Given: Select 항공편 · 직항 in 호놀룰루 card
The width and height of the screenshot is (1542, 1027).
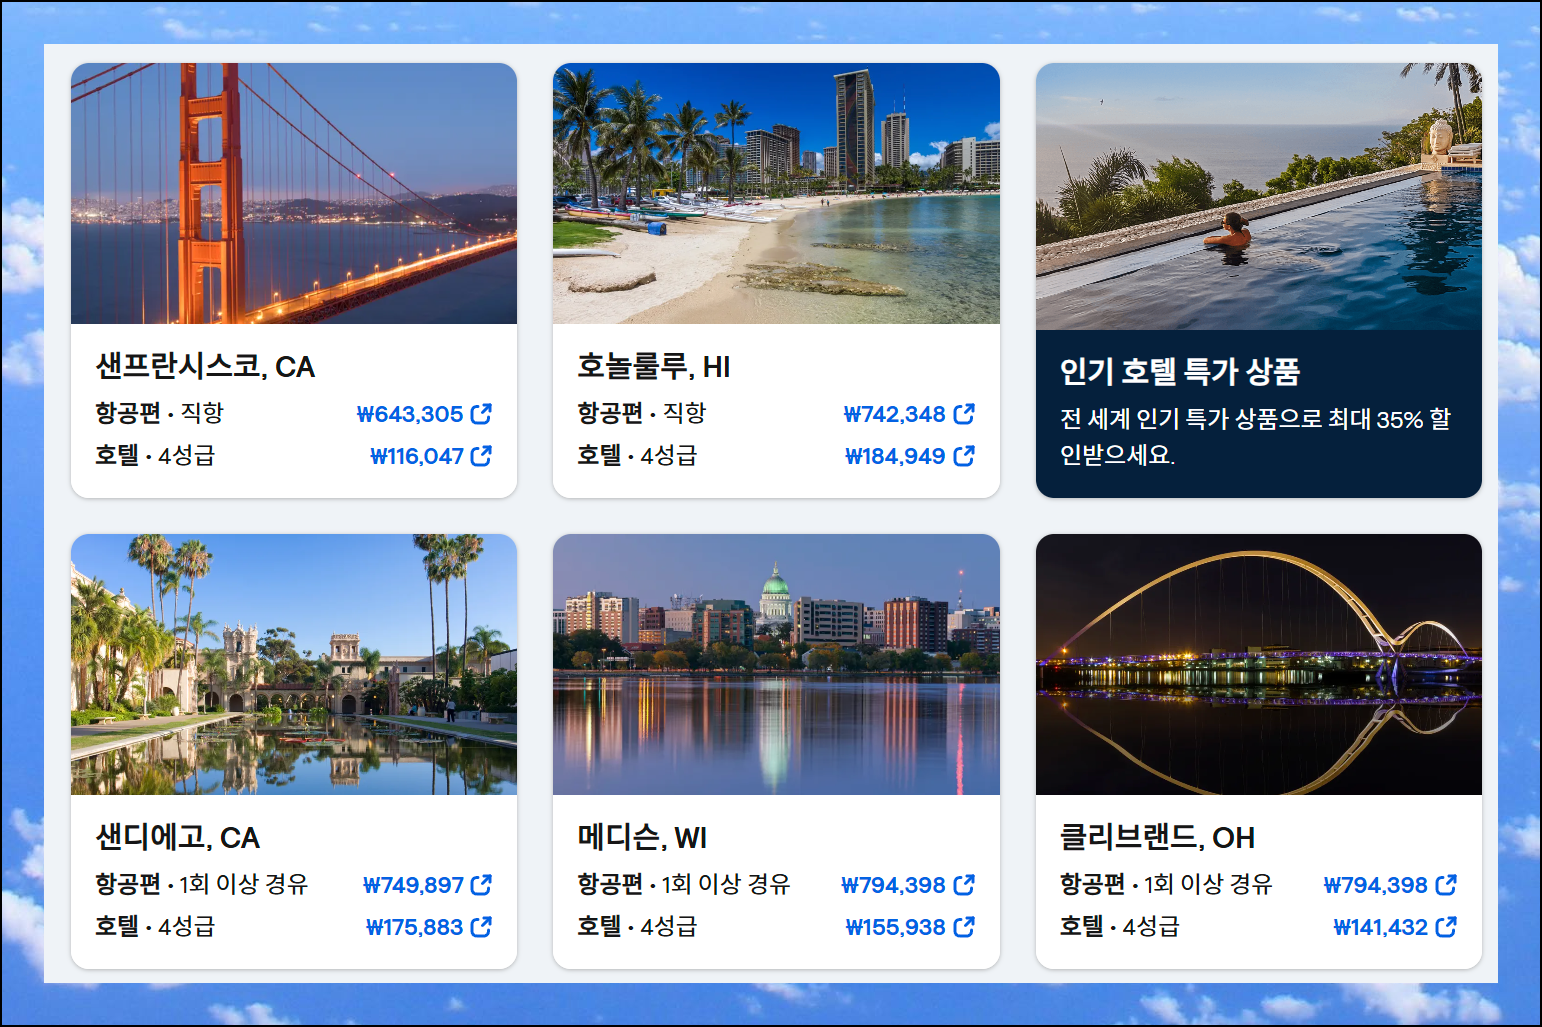Looking at the screenshot, I should pos(642,413).
